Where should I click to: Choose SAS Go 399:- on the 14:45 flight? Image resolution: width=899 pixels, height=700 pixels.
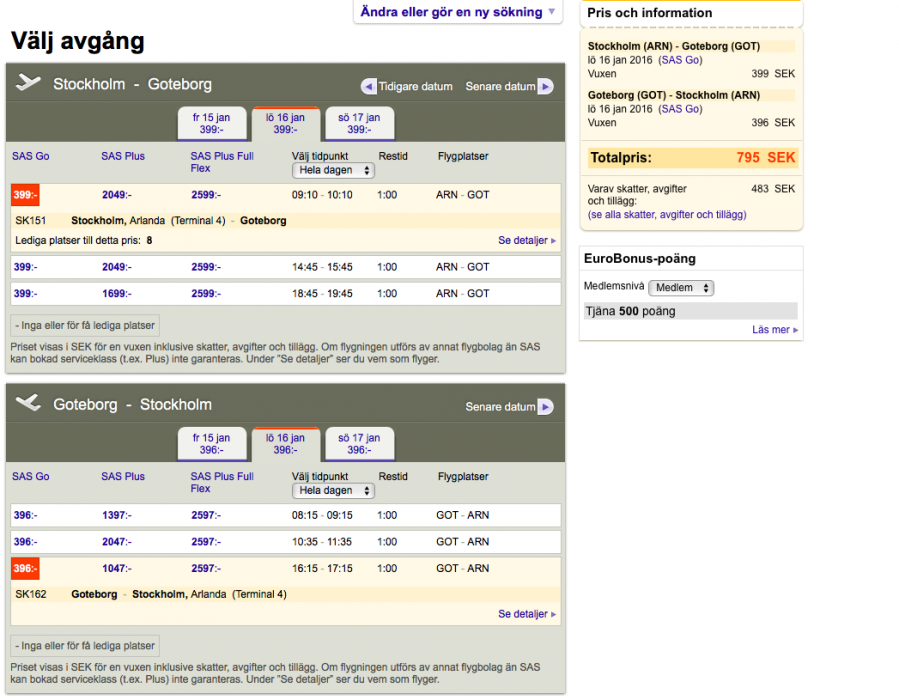point(25,267)
